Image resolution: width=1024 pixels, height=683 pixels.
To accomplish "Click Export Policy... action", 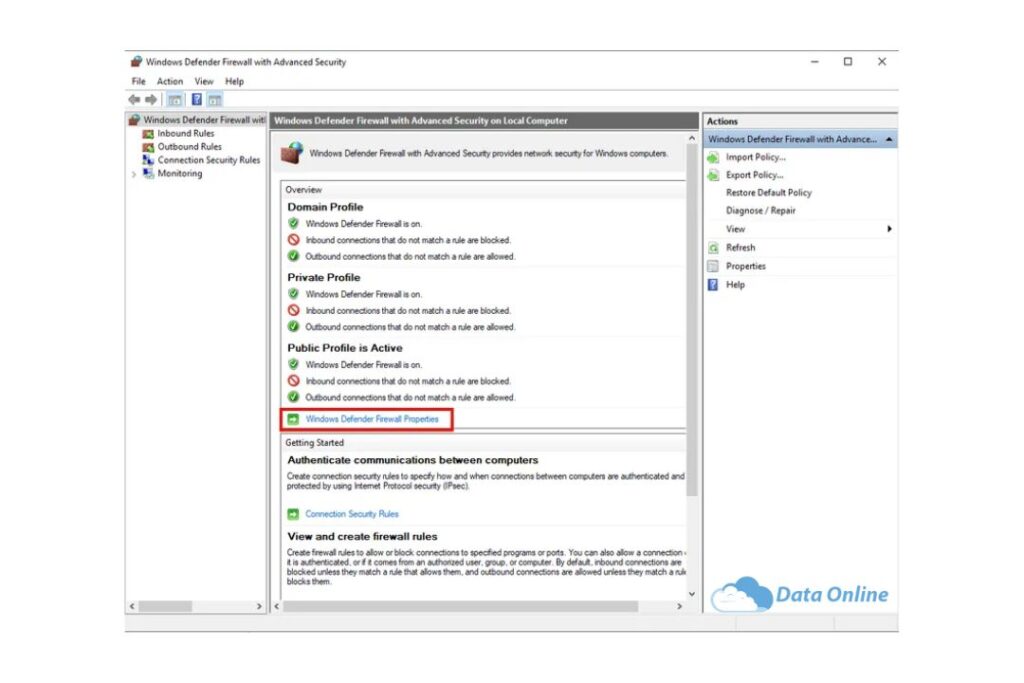I will 754,175.
